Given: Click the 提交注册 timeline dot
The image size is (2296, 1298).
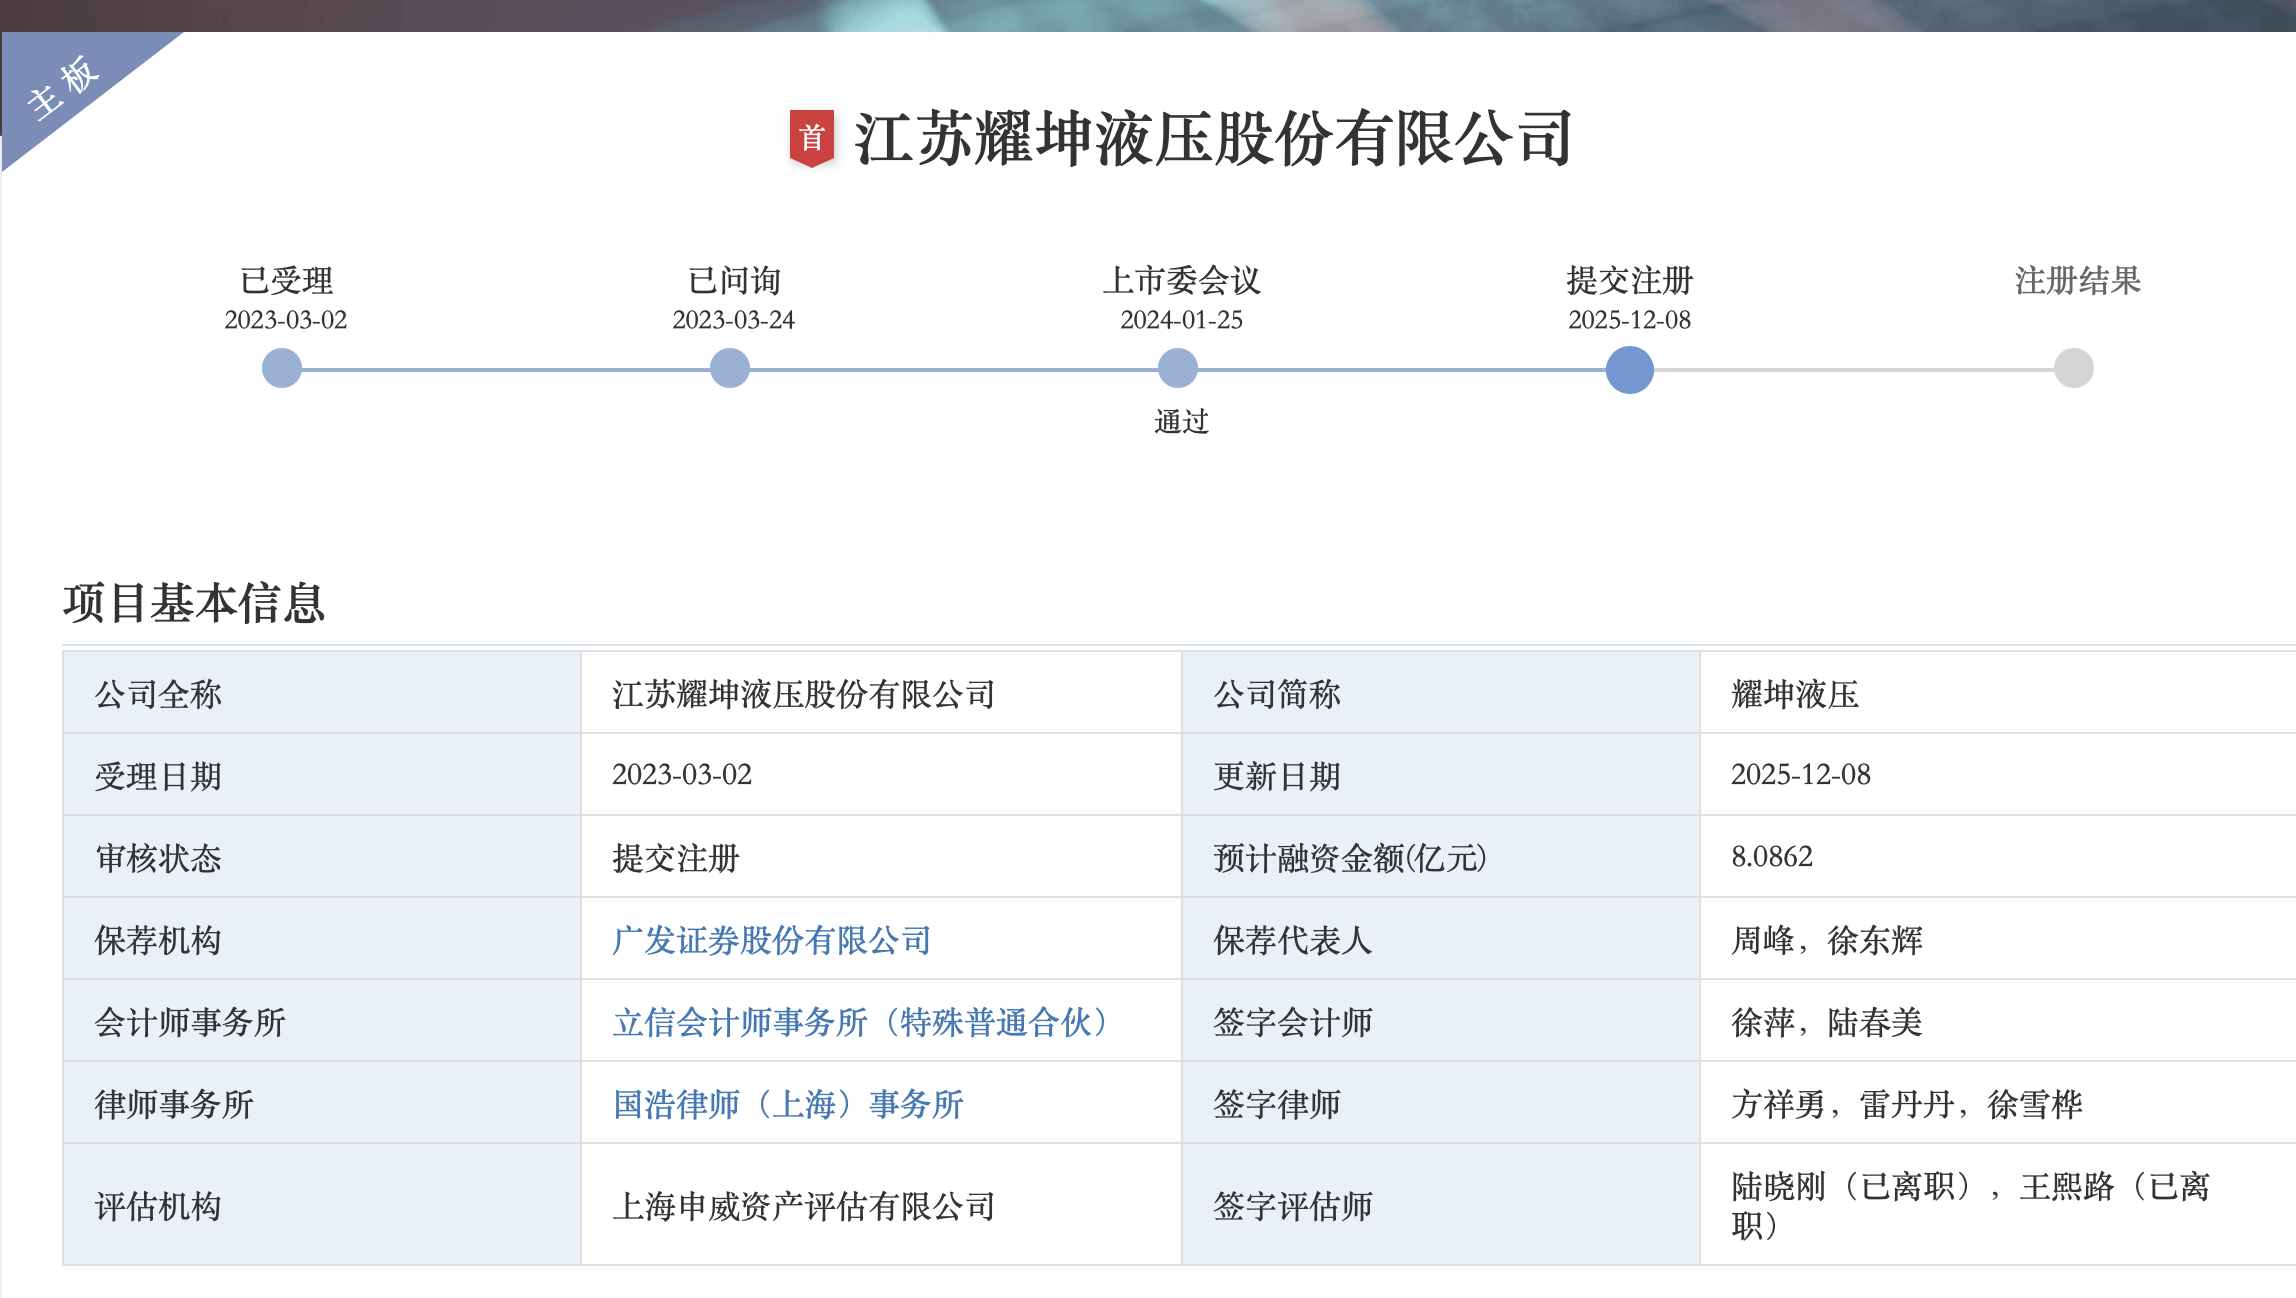Looking at the screenshot, I should (x=1629, y=369).
